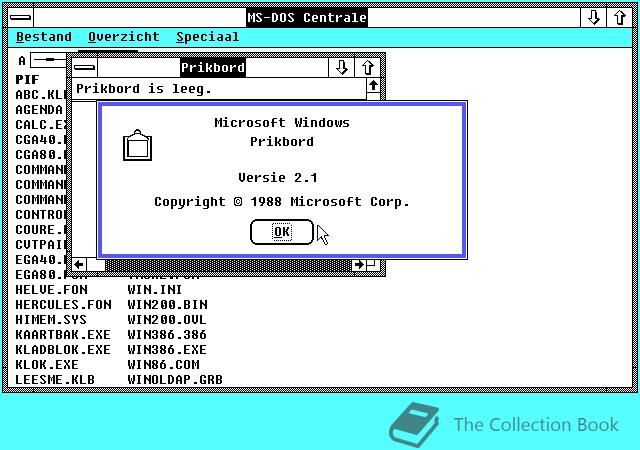
Task: Select file HELVE.FON
Action: coord(51,290)
